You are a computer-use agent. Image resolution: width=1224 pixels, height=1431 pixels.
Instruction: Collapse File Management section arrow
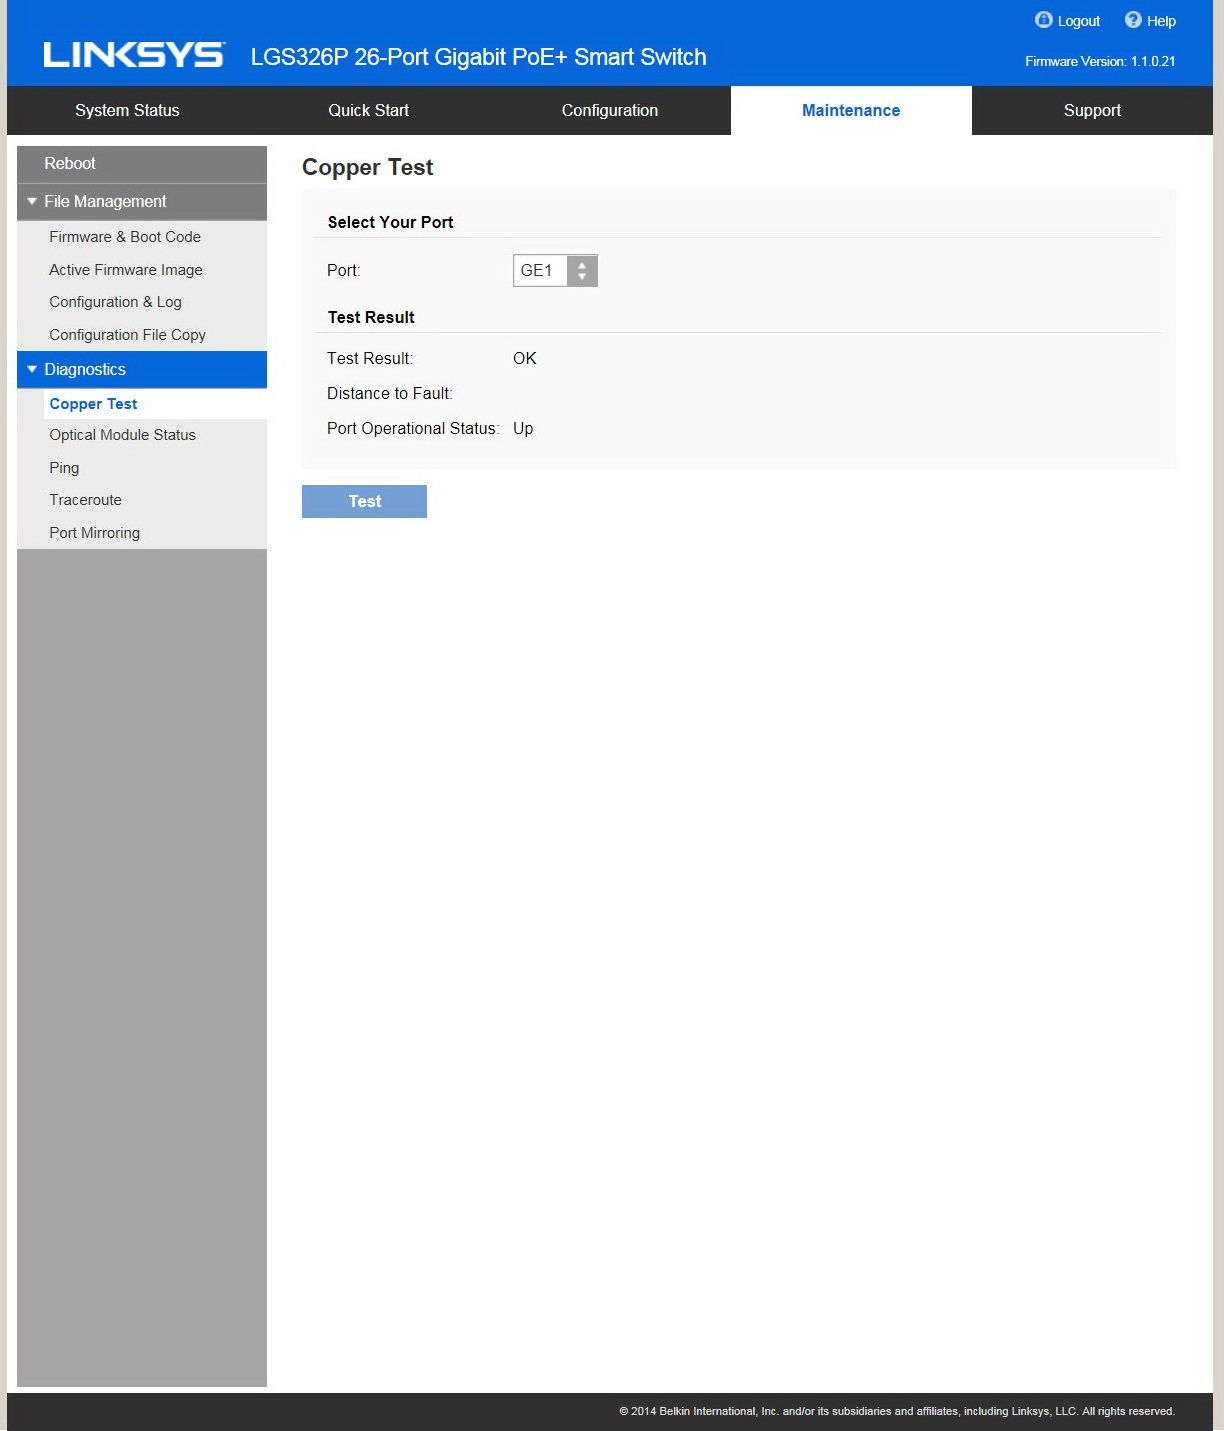tap(32, 201)
